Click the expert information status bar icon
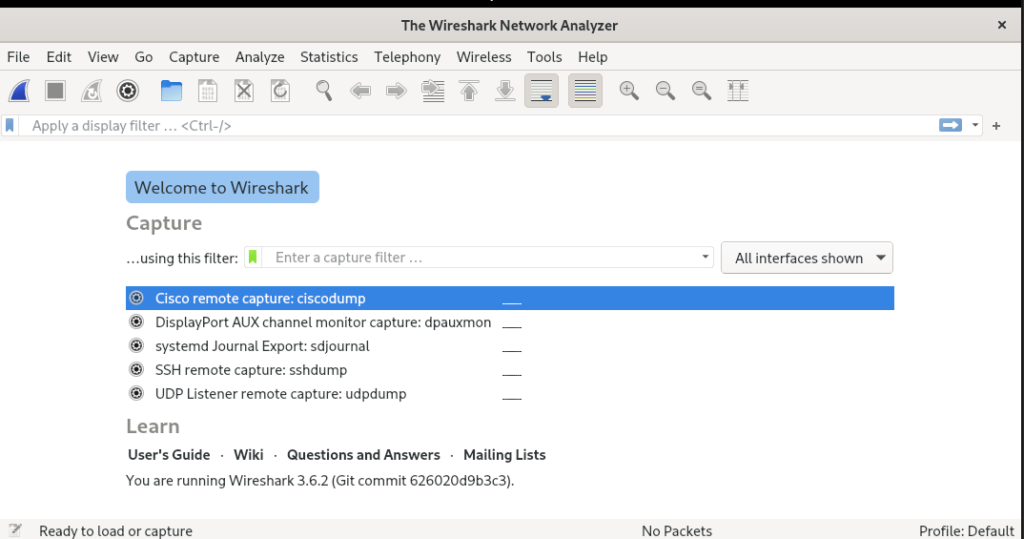This screenshot has width=1024, height=539. pyautogui.click(x=16, y=530)
